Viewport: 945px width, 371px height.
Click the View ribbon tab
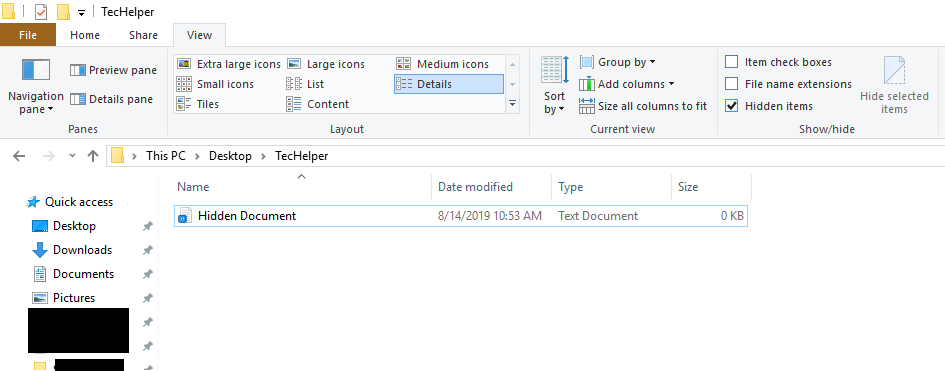click(x=199, y=35)
